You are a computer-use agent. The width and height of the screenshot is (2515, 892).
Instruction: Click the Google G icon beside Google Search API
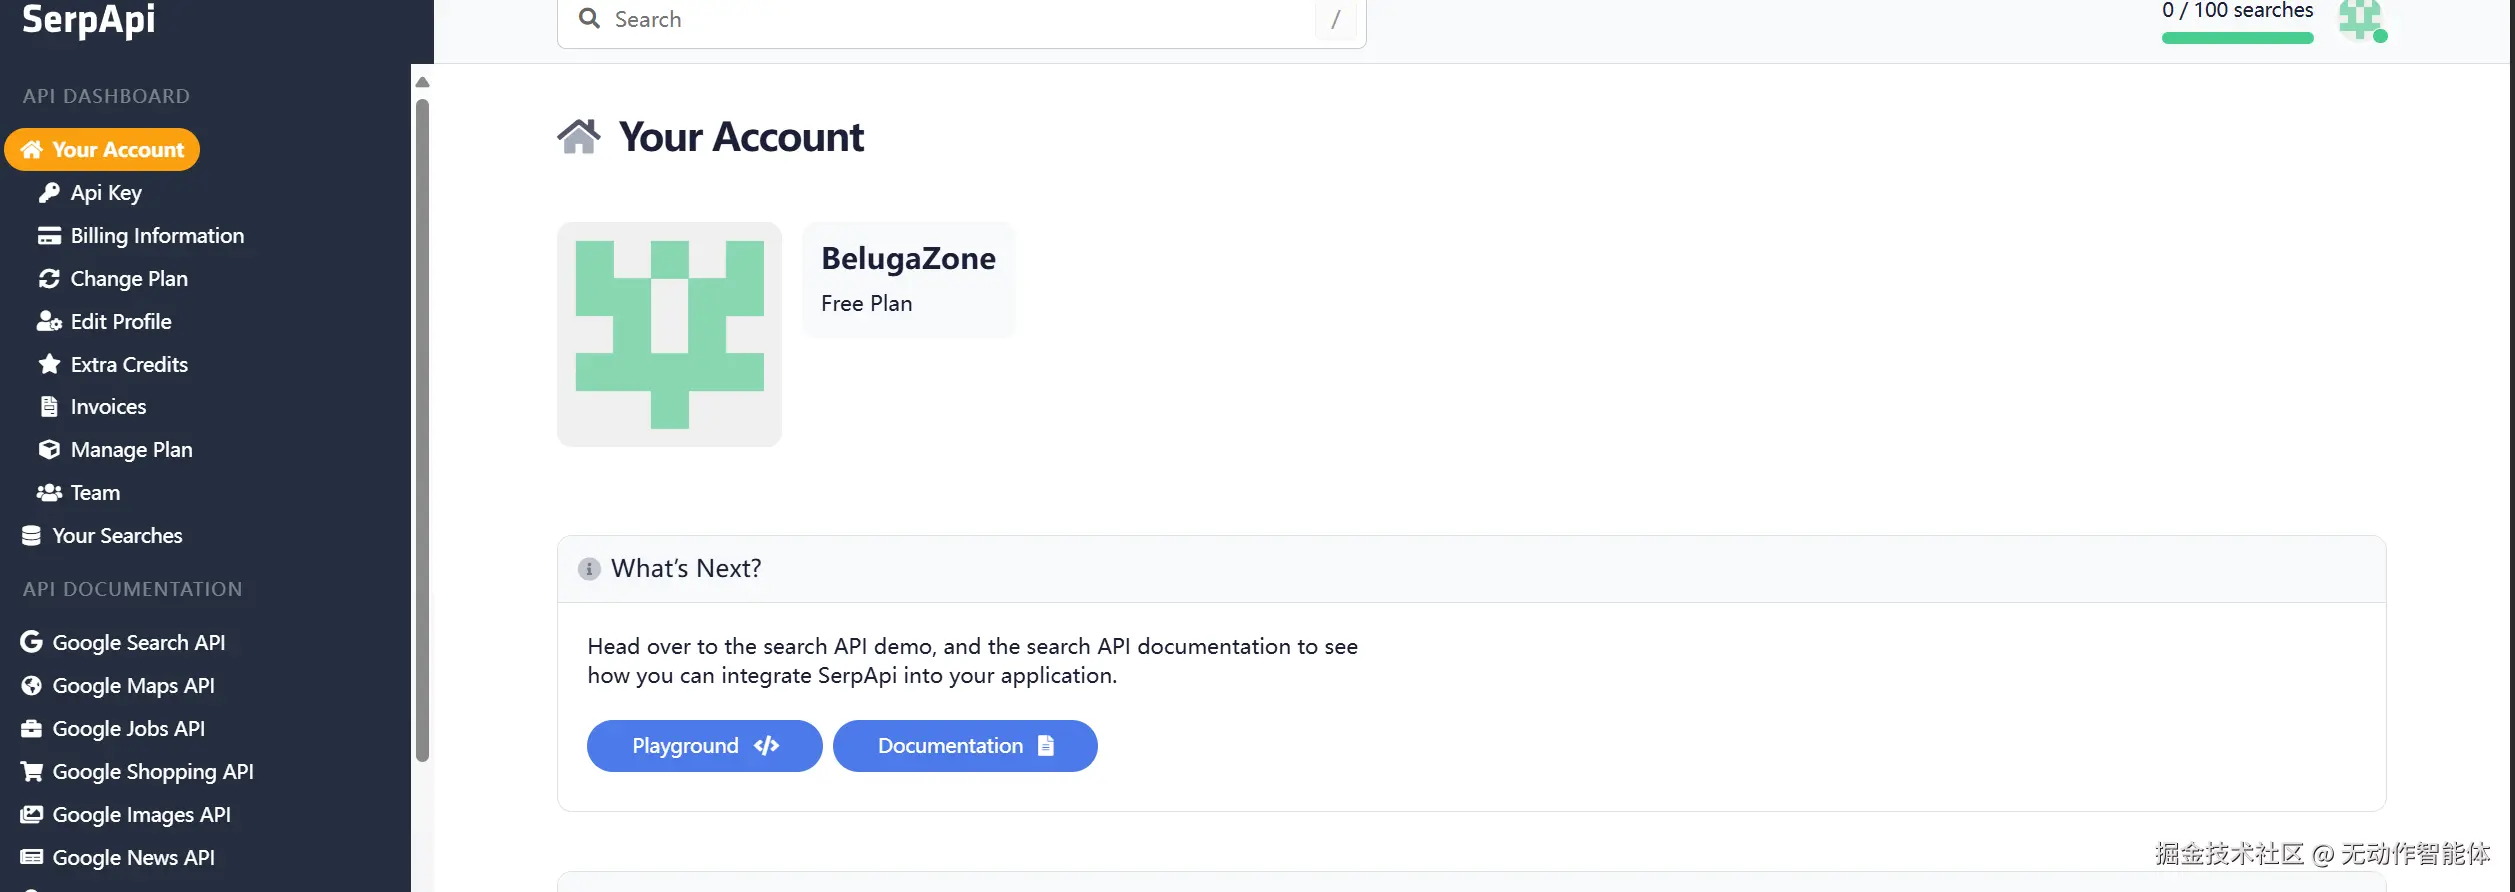[32, 642]
